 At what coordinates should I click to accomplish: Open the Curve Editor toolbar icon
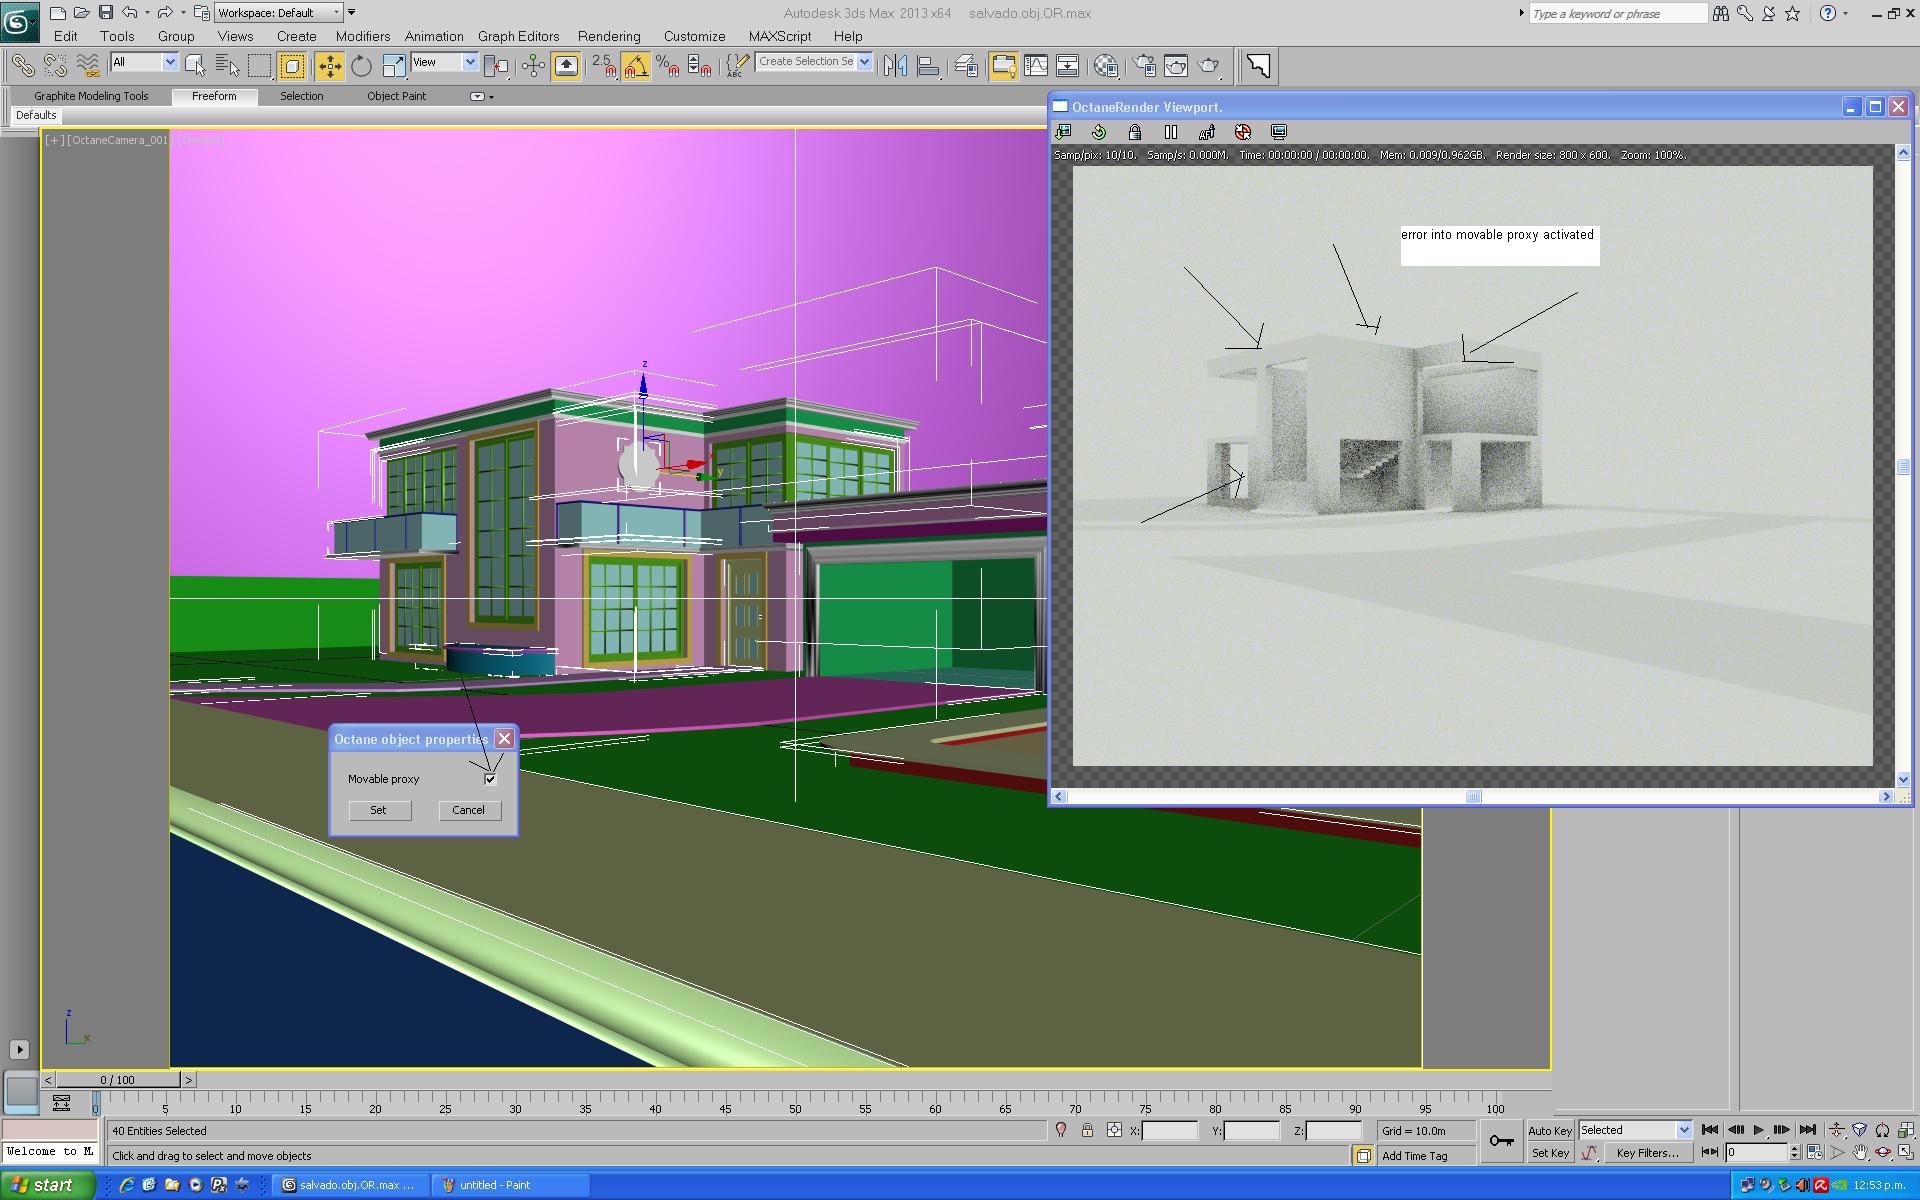pyautogui.click(x=1036, y=66)
